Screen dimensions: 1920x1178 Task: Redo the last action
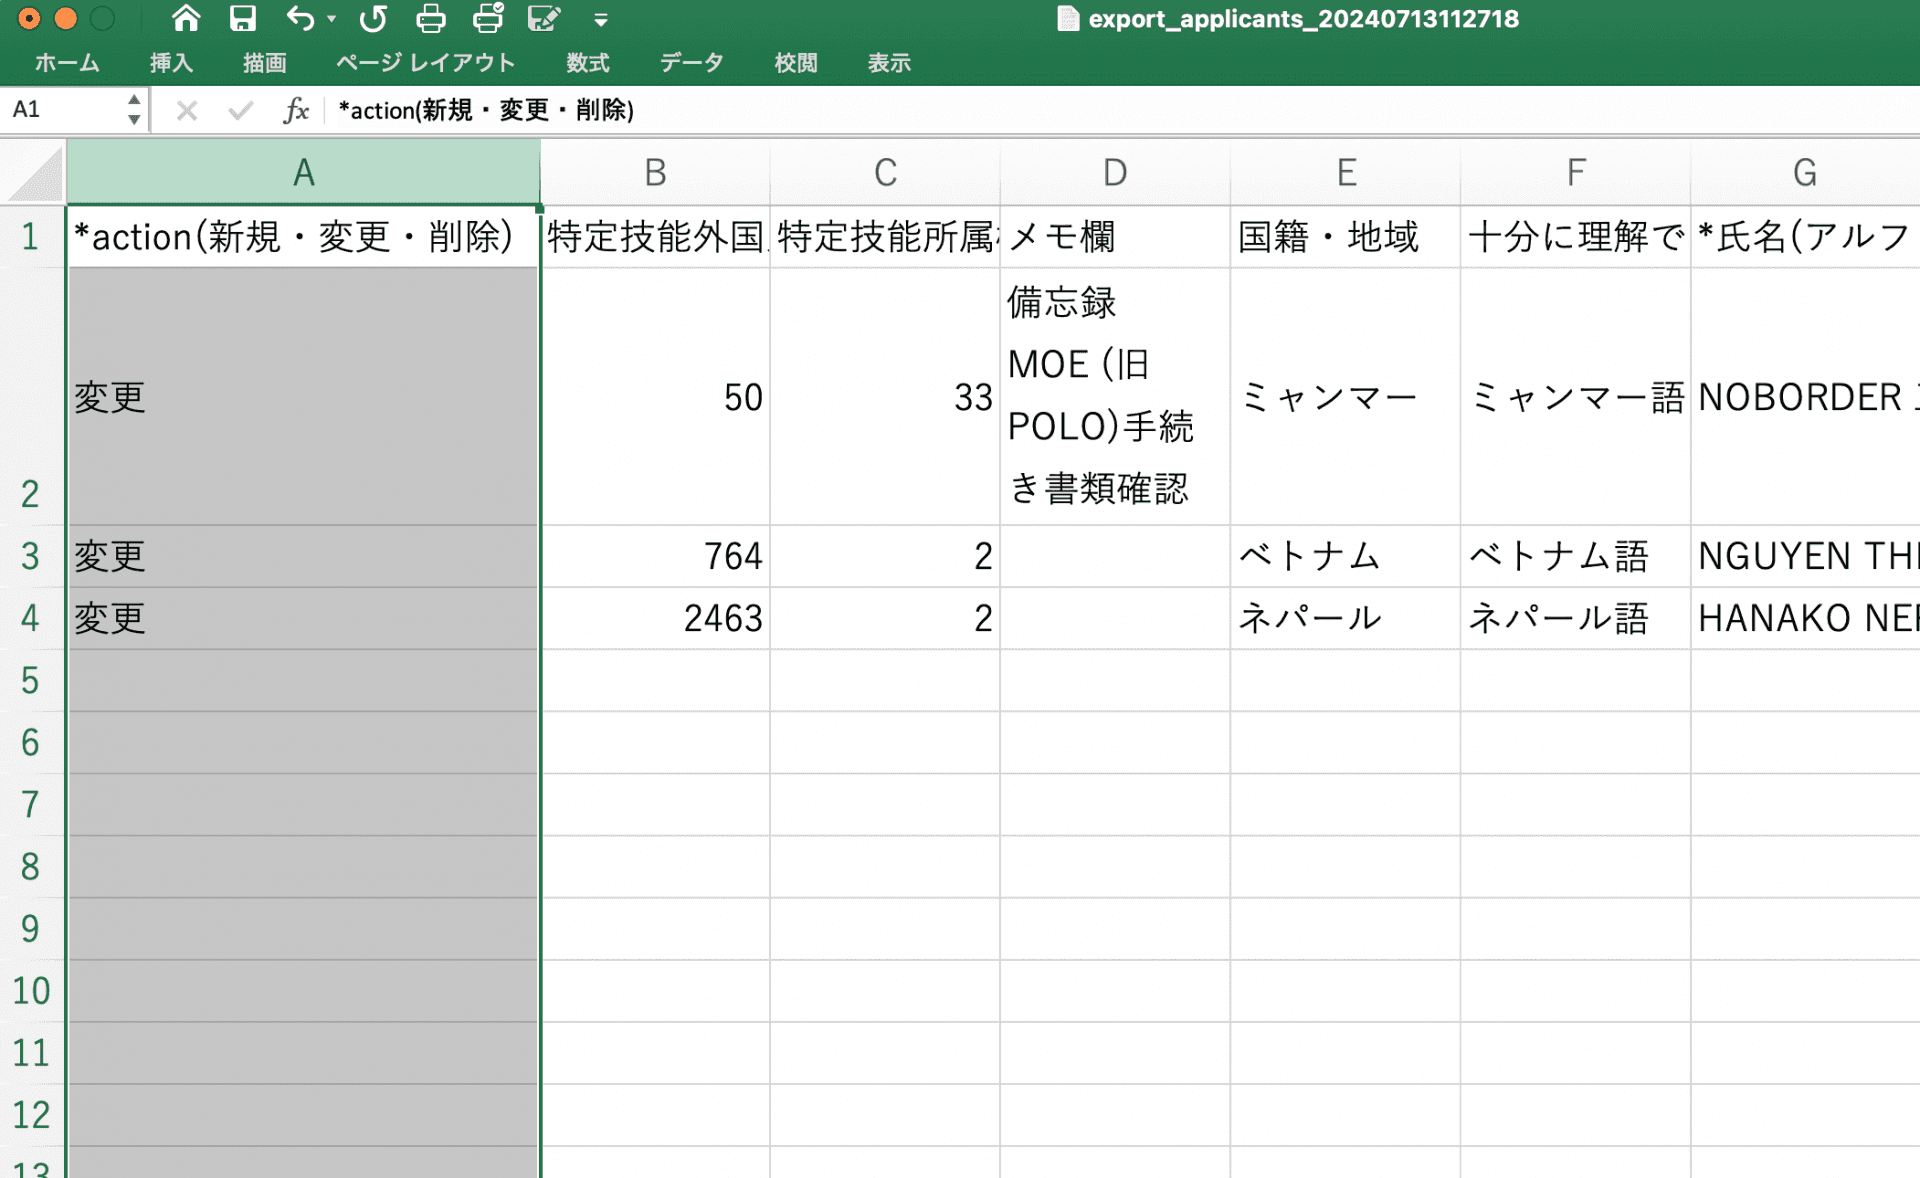click(373, 17)
